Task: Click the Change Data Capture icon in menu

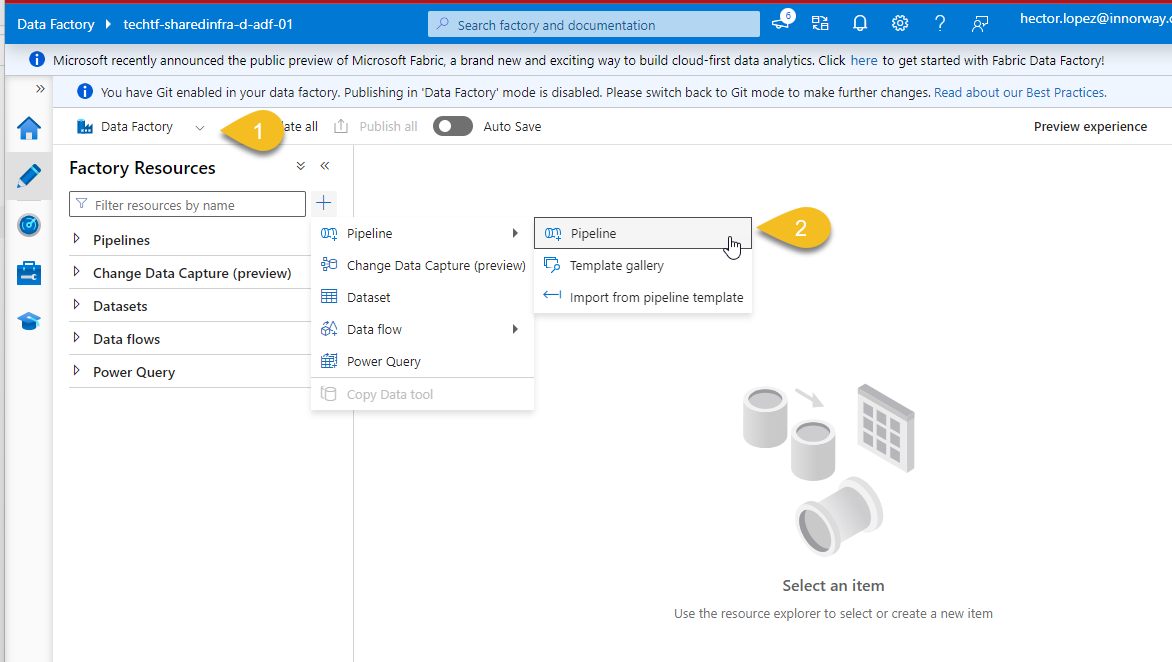Action: pos(329,264)
